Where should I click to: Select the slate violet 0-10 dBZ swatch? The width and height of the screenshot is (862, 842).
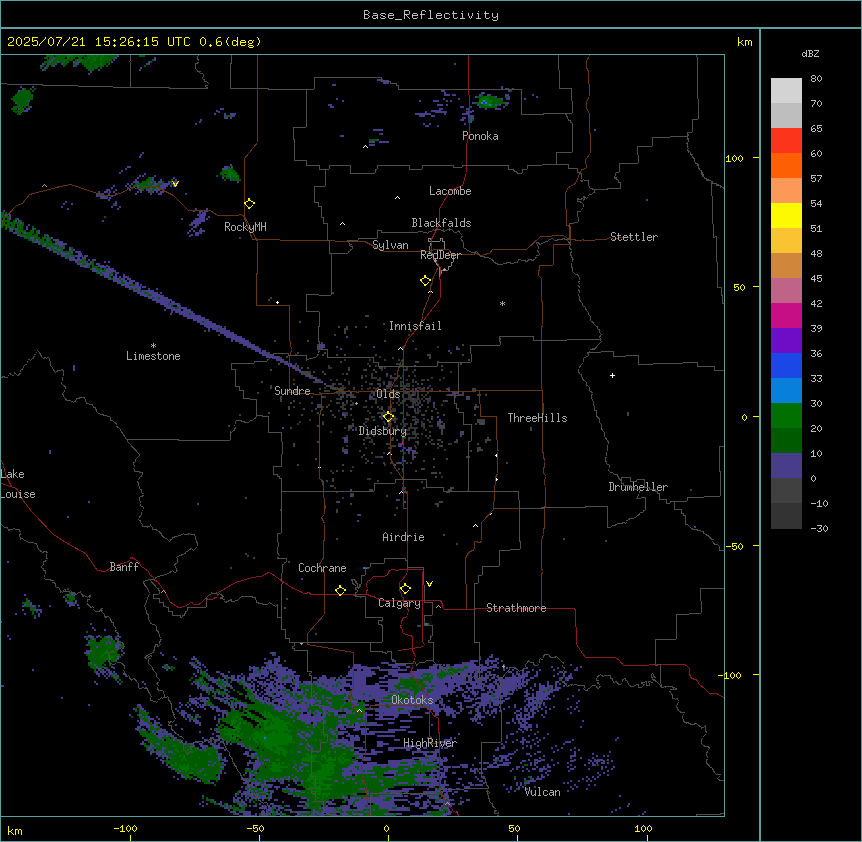coord(786,466)
